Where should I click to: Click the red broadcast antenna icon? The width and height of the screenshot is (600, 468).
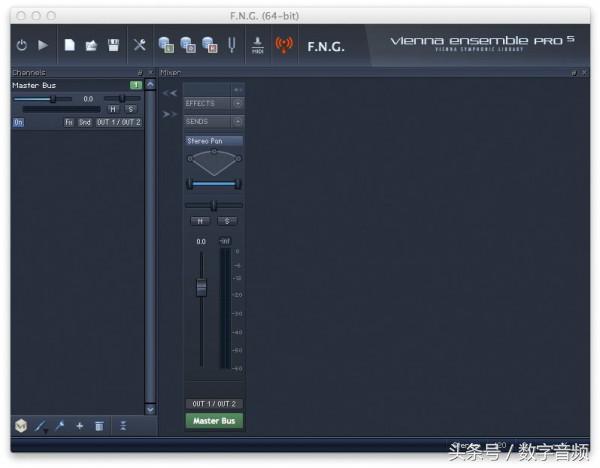pyautogui.click(x=284, y=45)
